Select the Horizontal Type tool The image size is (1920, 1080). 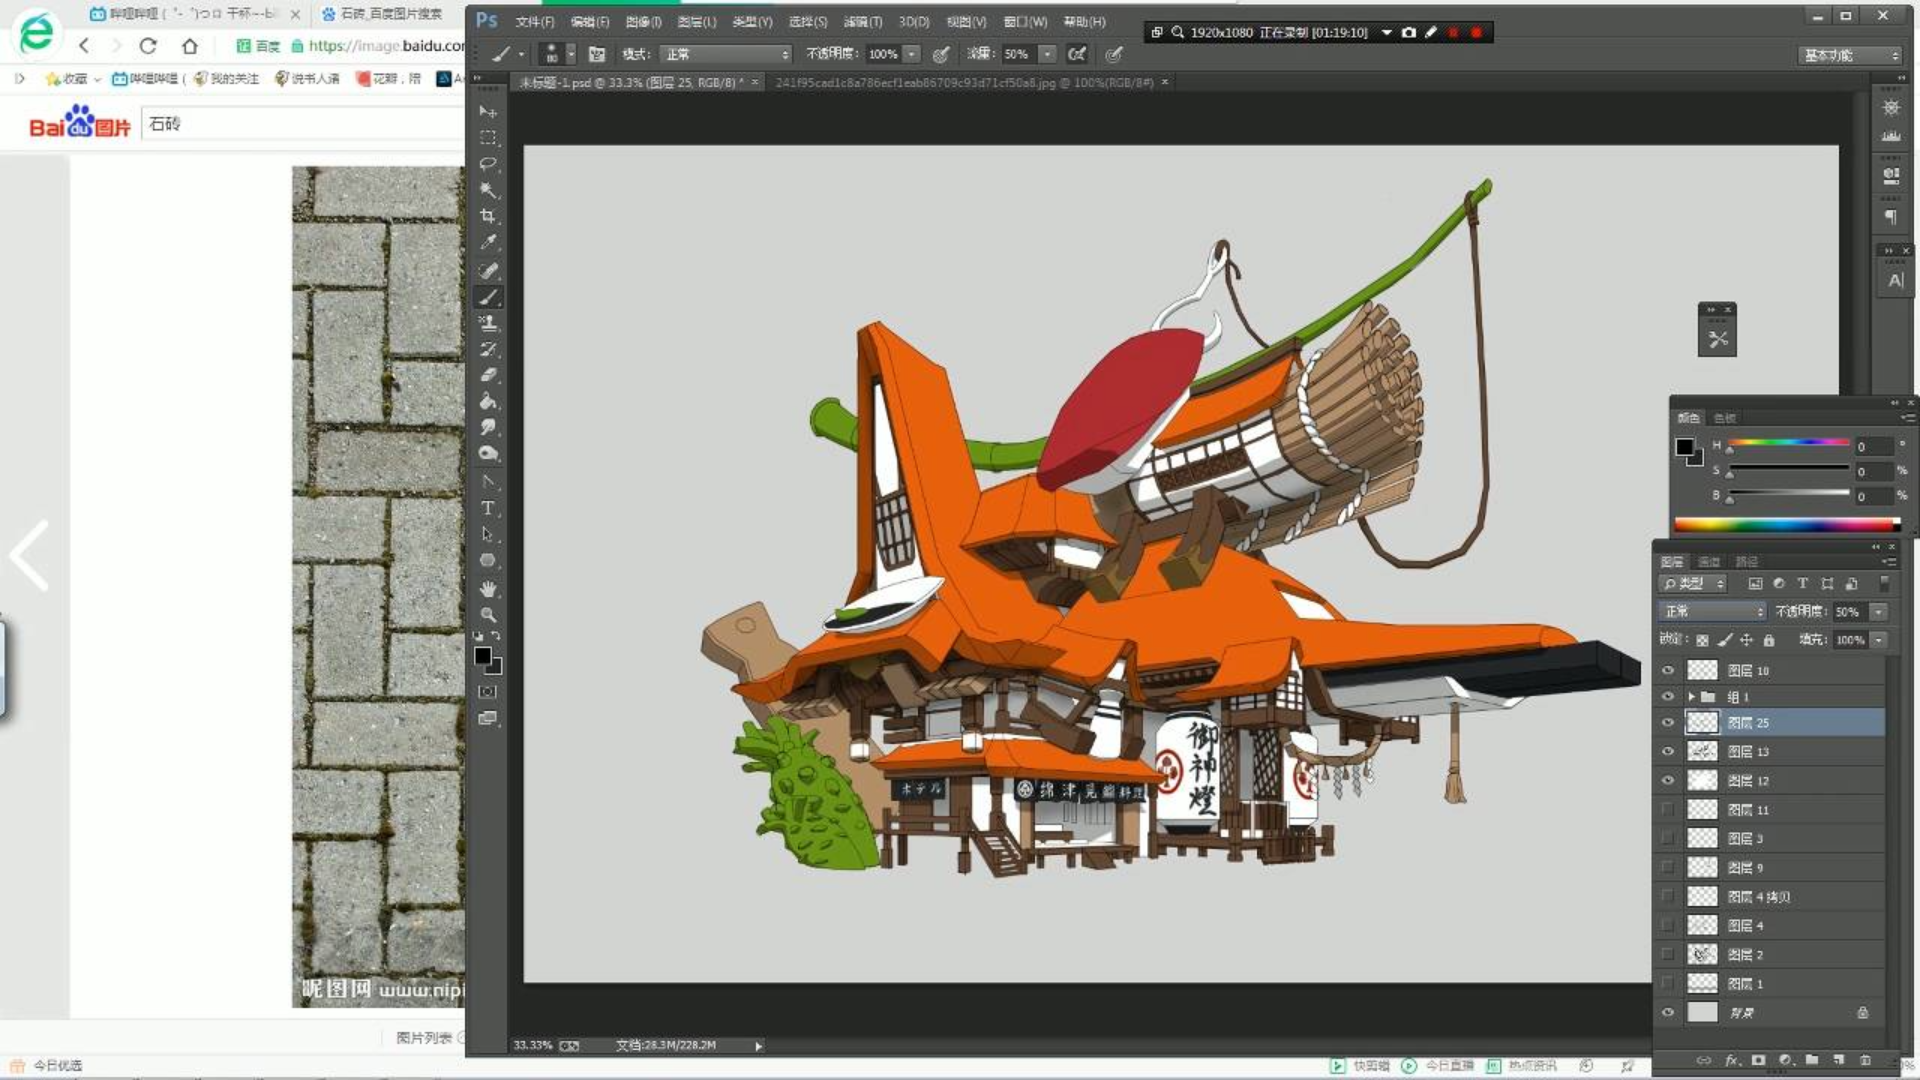coord(488,508)
